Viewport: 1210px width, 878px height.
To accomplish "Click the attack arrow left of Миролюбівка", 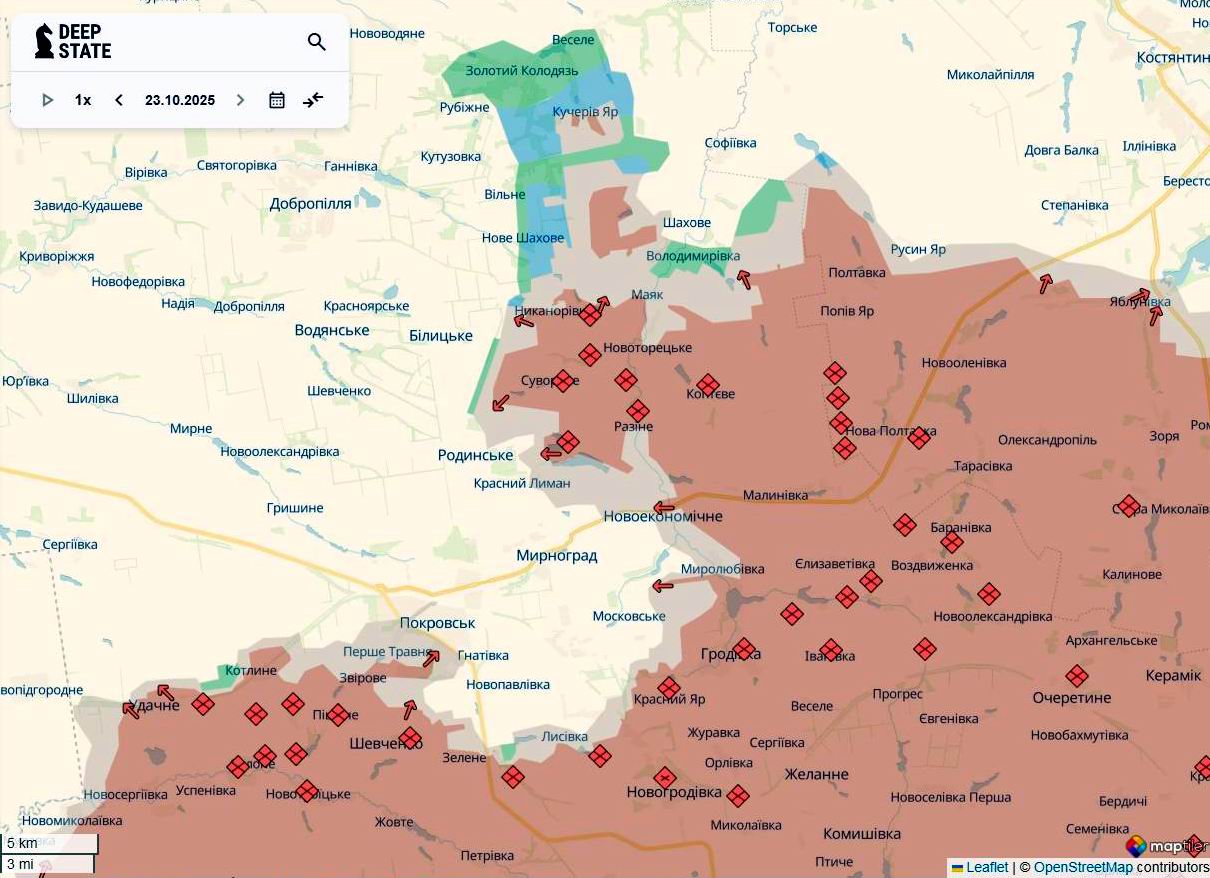I will [662, 586].
